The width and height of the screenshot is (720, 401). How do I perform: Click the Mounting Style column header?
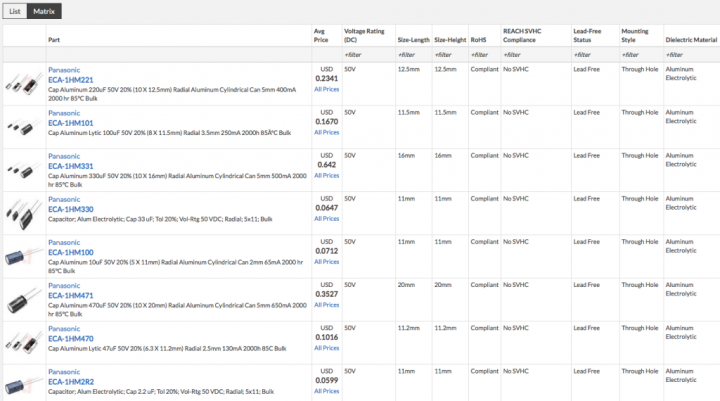[x=635, y=36]
